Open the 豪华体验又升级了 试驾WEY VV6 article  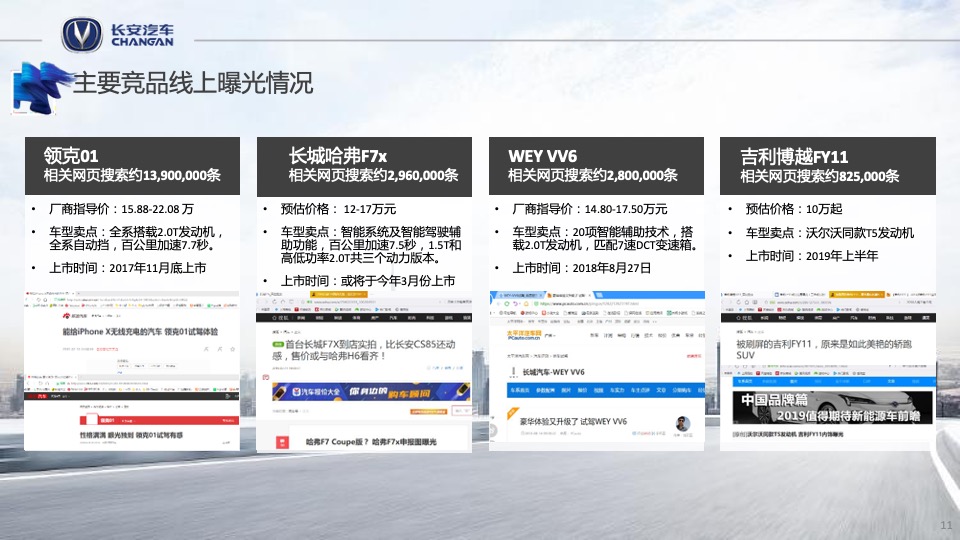(573, 421)
